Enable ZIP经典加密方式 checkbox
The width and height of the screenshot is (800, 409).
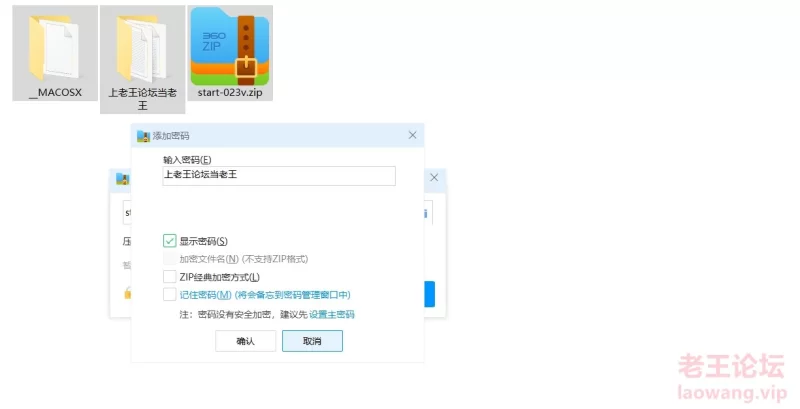169,276
